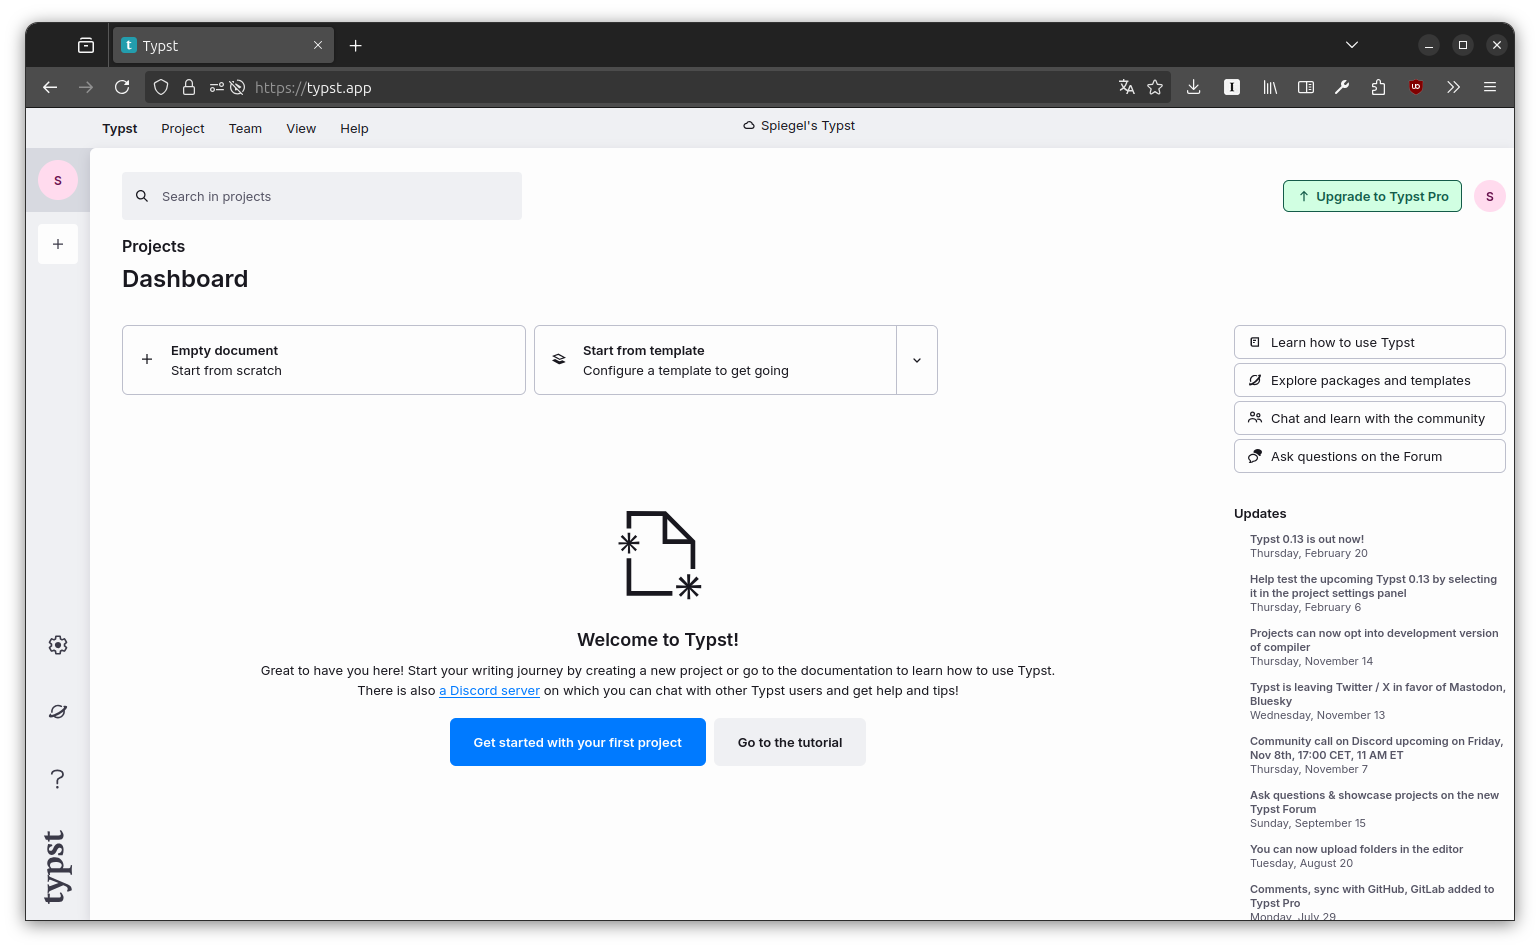Select the S avatar in left sidebar

coord(58,180)
